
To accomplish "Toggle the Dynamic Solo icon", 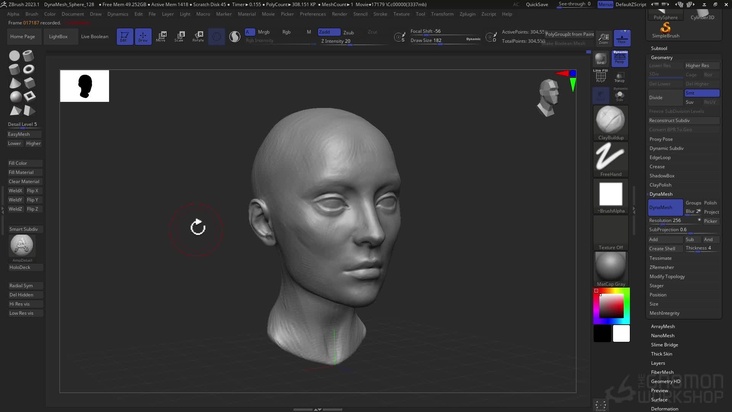I will 620,95.
